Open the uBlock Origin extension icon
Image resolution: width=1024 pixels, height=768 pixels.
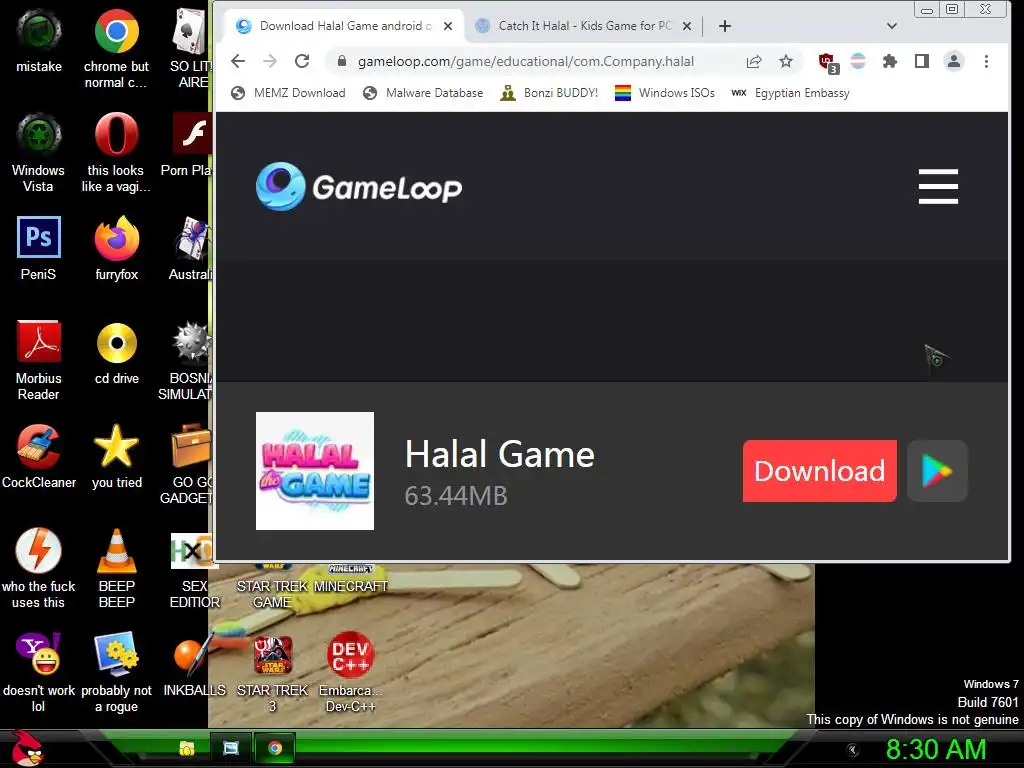(x=828, y=63)
